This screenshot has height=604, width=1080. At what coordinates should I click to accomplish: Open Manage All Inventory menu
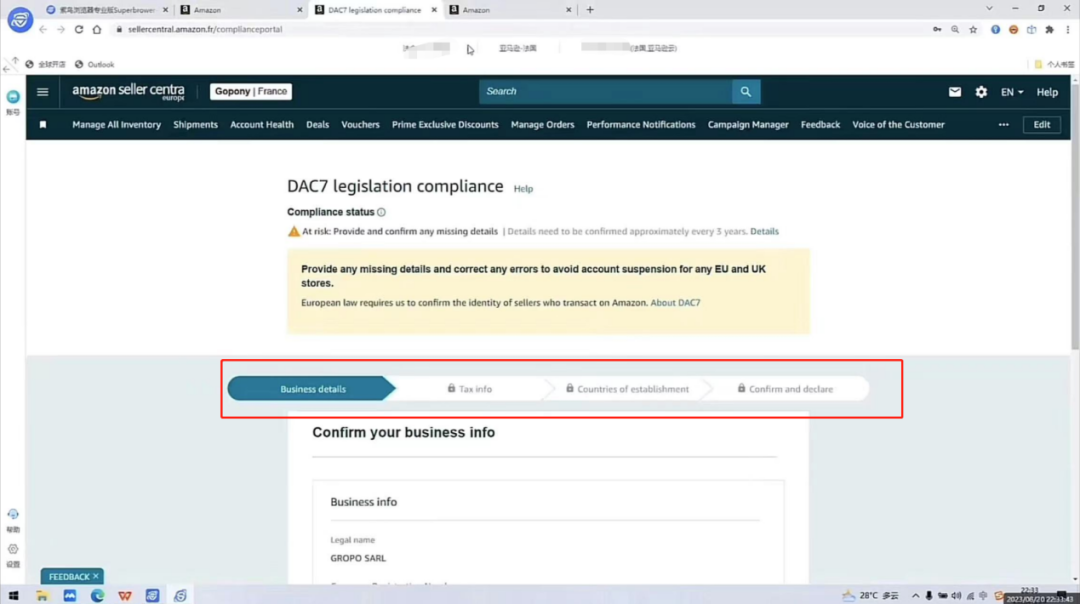116,125
